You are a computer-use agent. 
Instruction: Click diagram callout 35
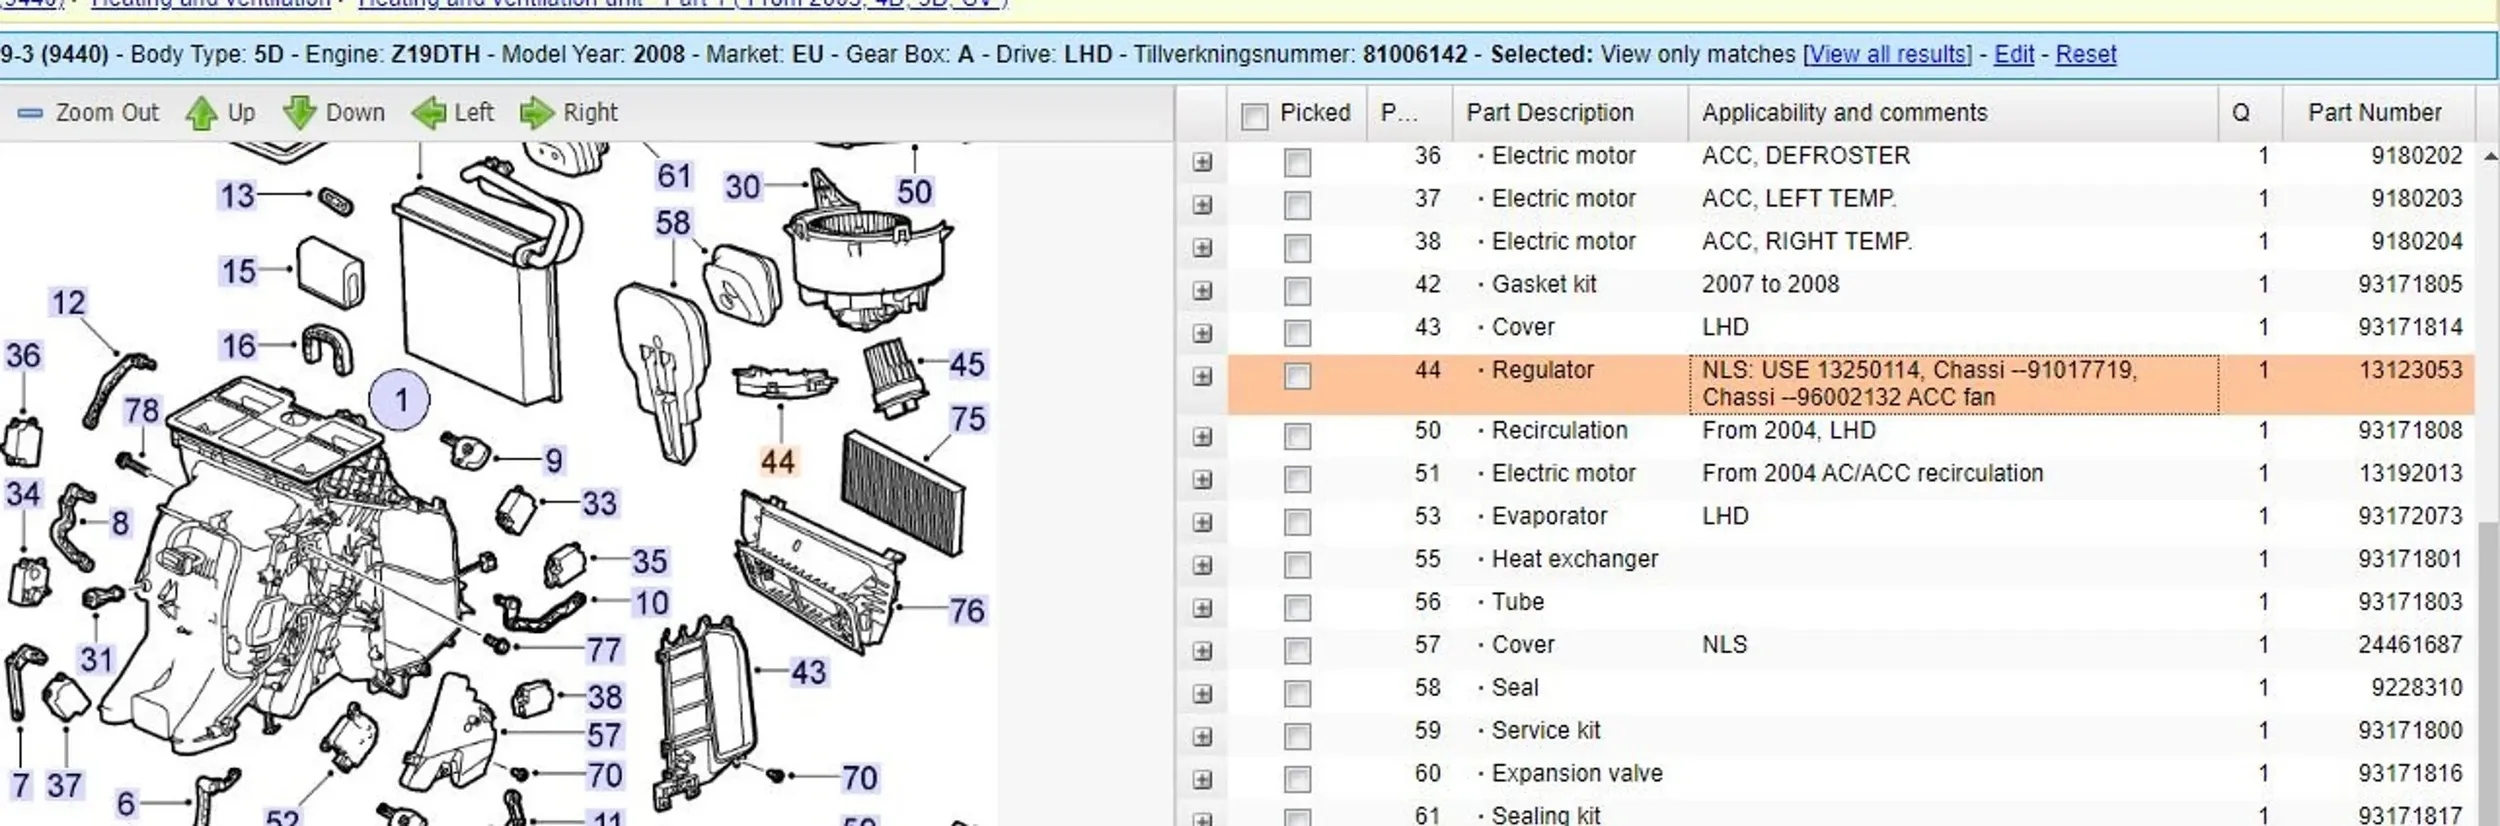coord(649,561)
